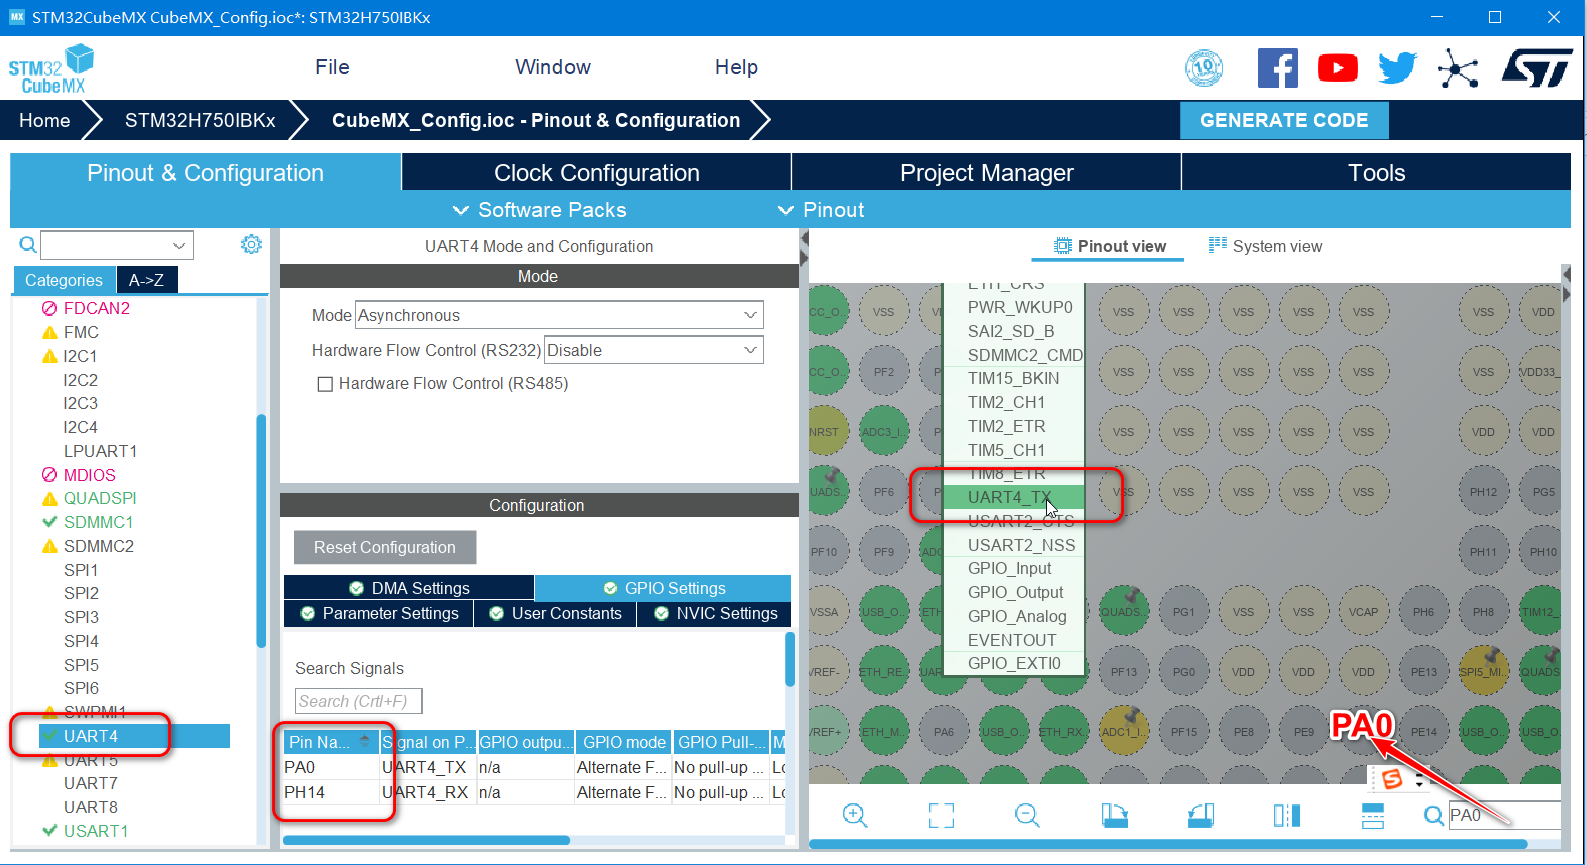Switch to the Clock Configuration tab
Viewport: 1587px width, 865px height.
click(597, 172)
